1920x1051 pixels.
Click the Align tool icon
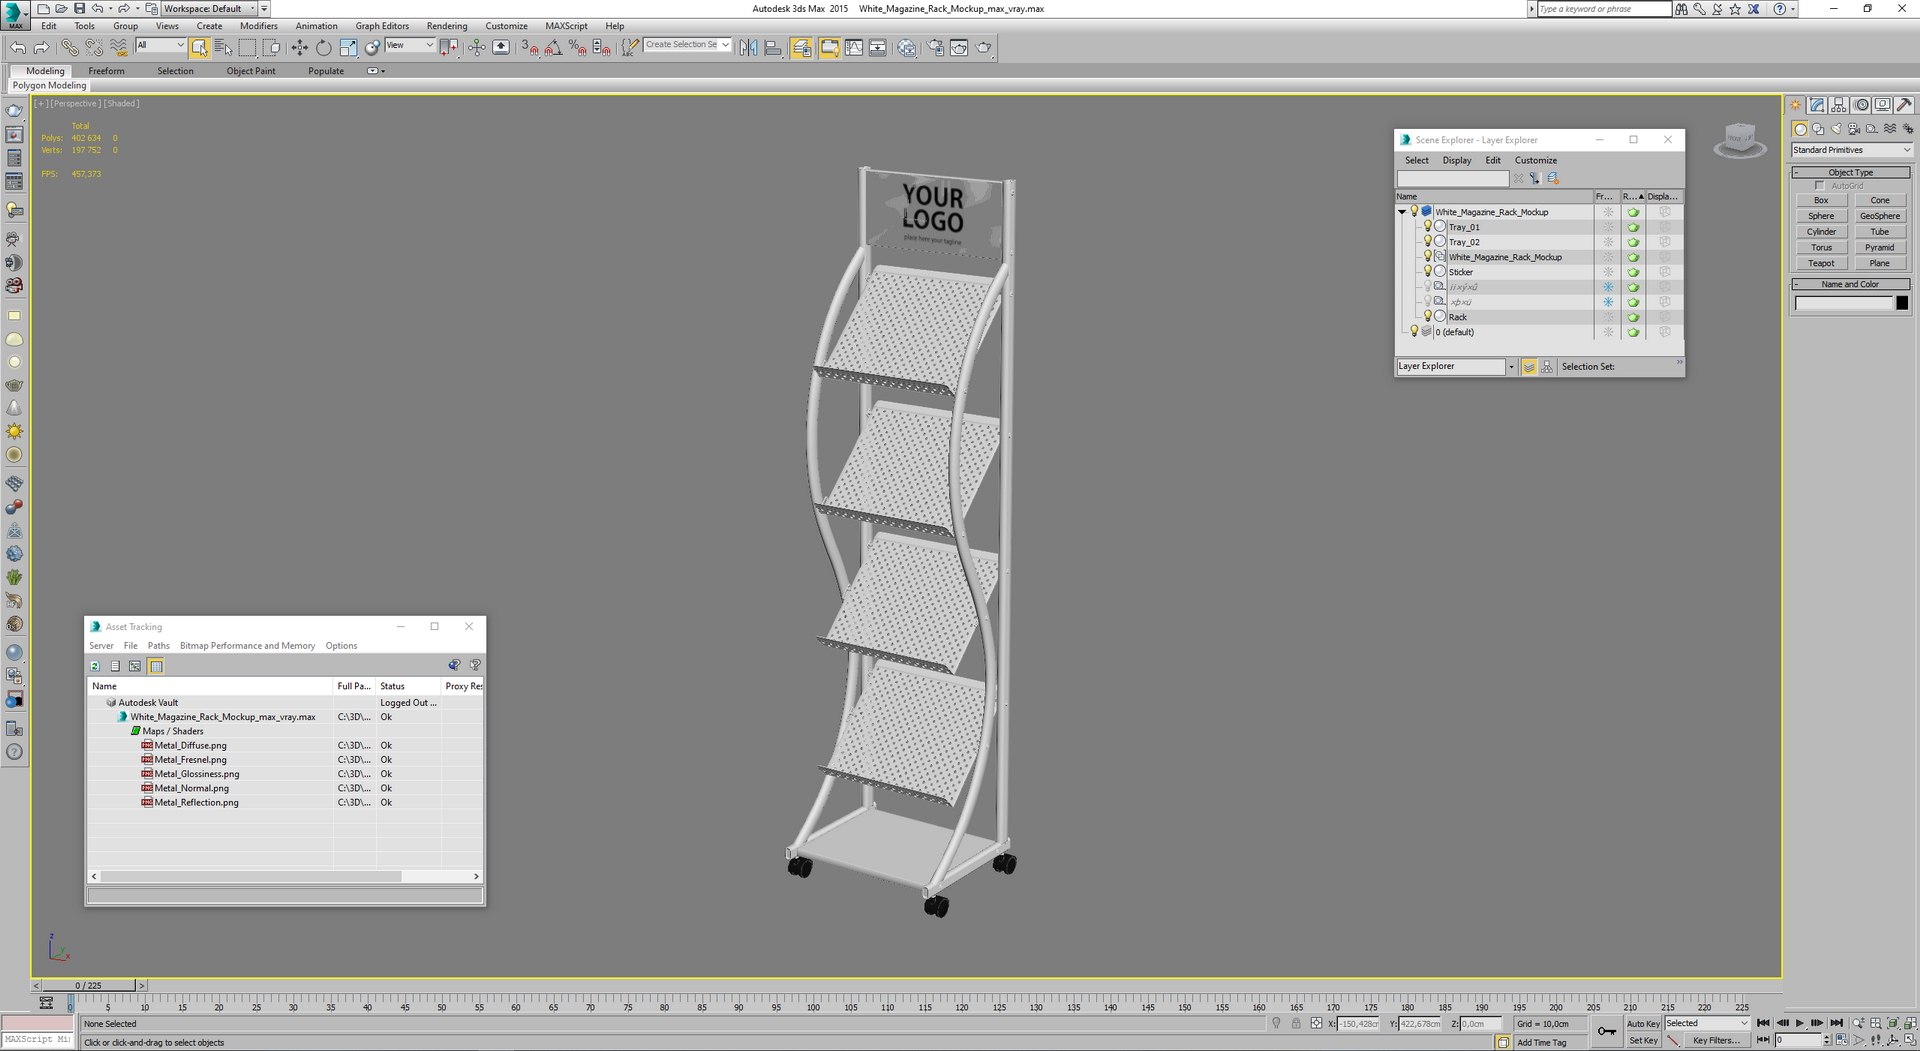pyautogui.click(x=772, y=48)
